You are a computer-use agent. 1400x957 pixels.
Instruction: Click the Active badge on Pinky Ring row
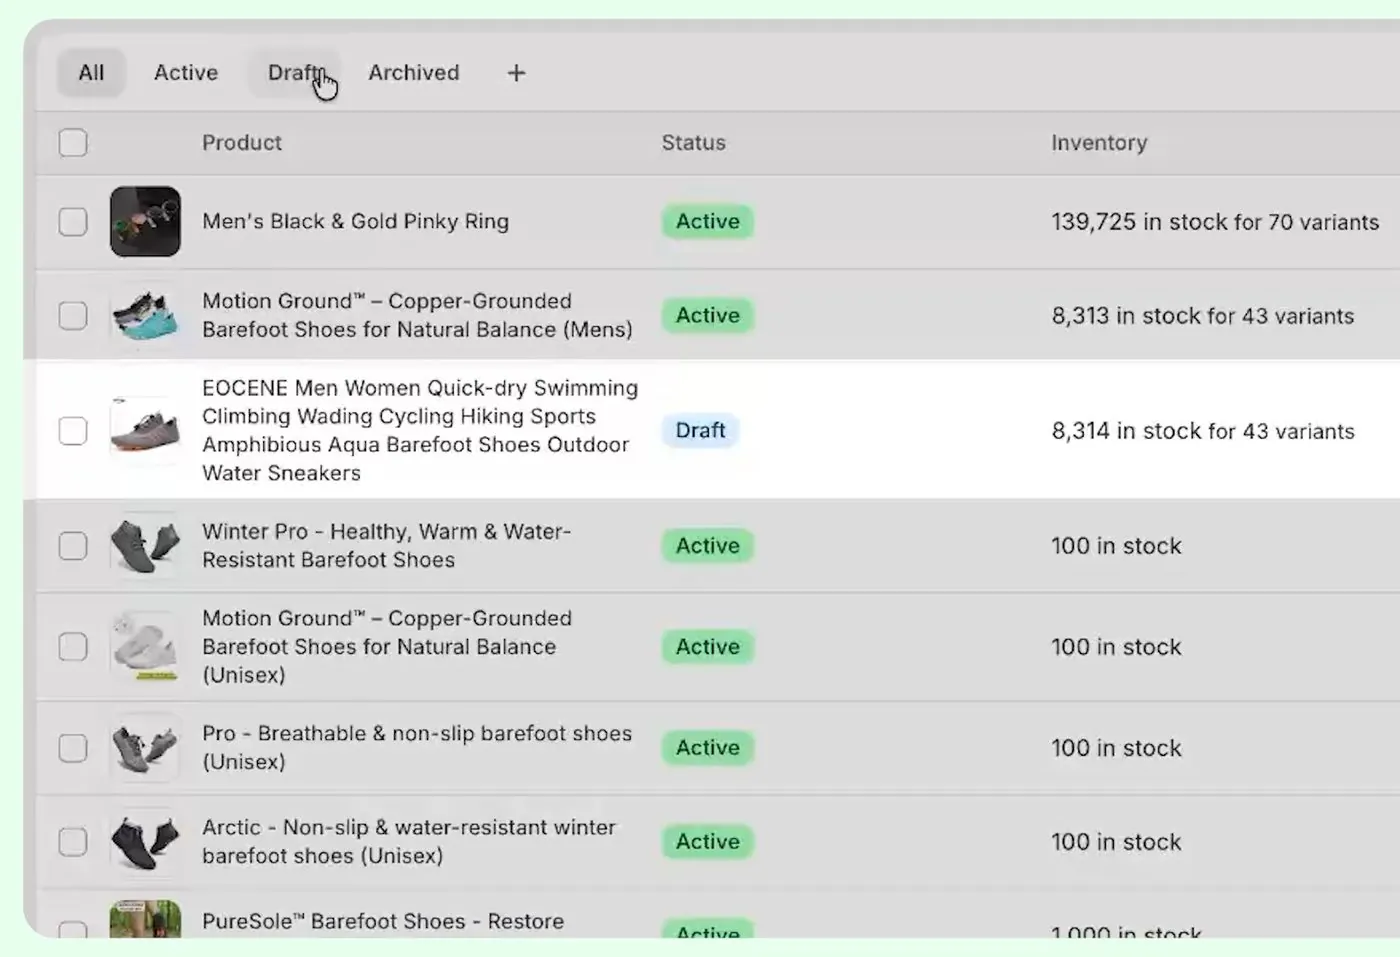[x=707, y=222]
